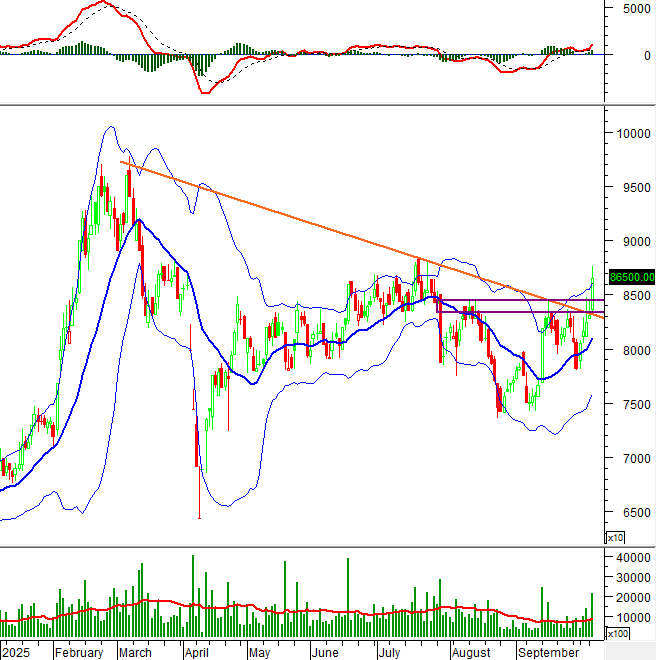Click the upper Bollinger band peak in February
This screenshot has width=656, height=660.
tap(106, 128)
